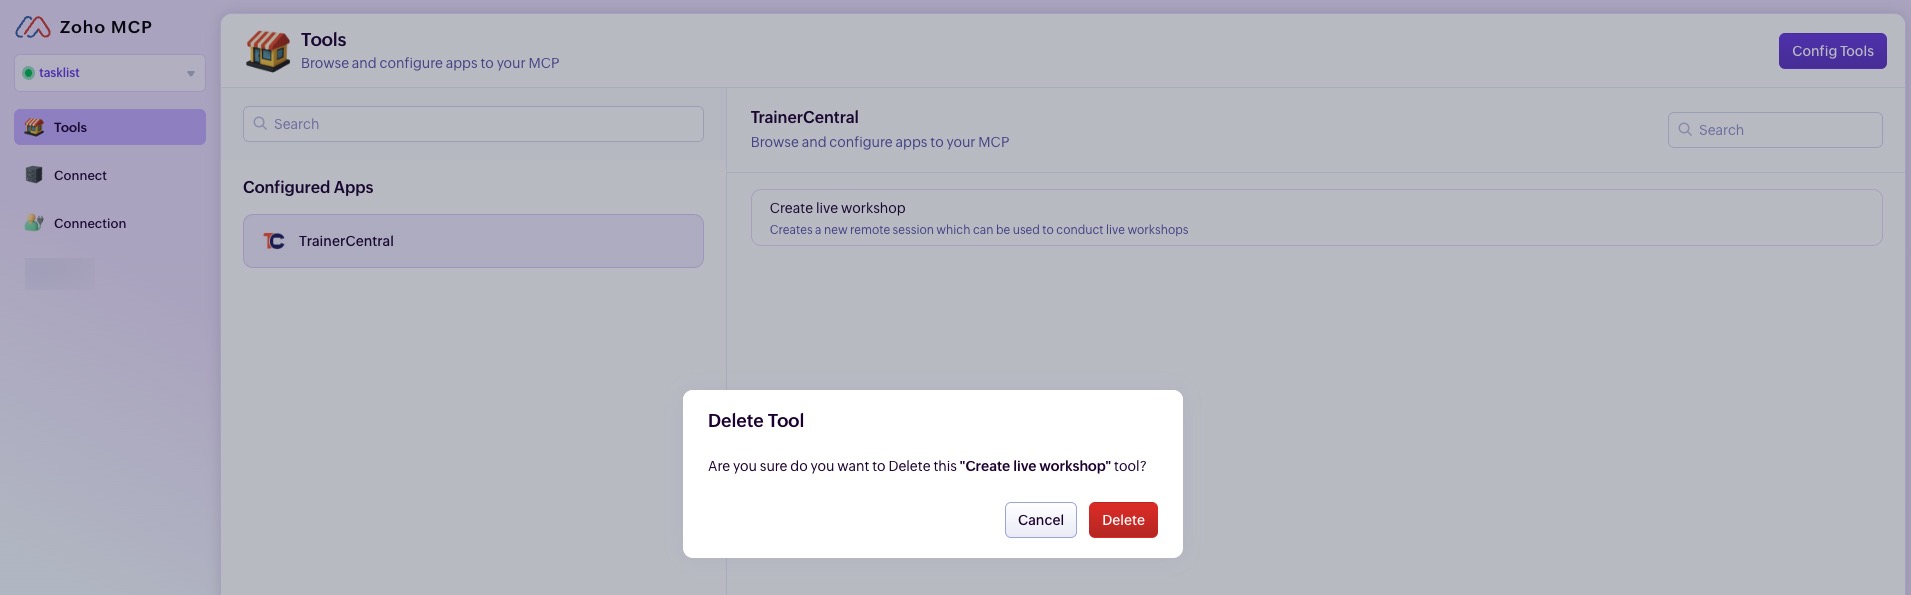The image size is (1911, 595).
Task: Click the Zoho MCP logo icon
Action: pyautogui.click(x=33, y=27)
